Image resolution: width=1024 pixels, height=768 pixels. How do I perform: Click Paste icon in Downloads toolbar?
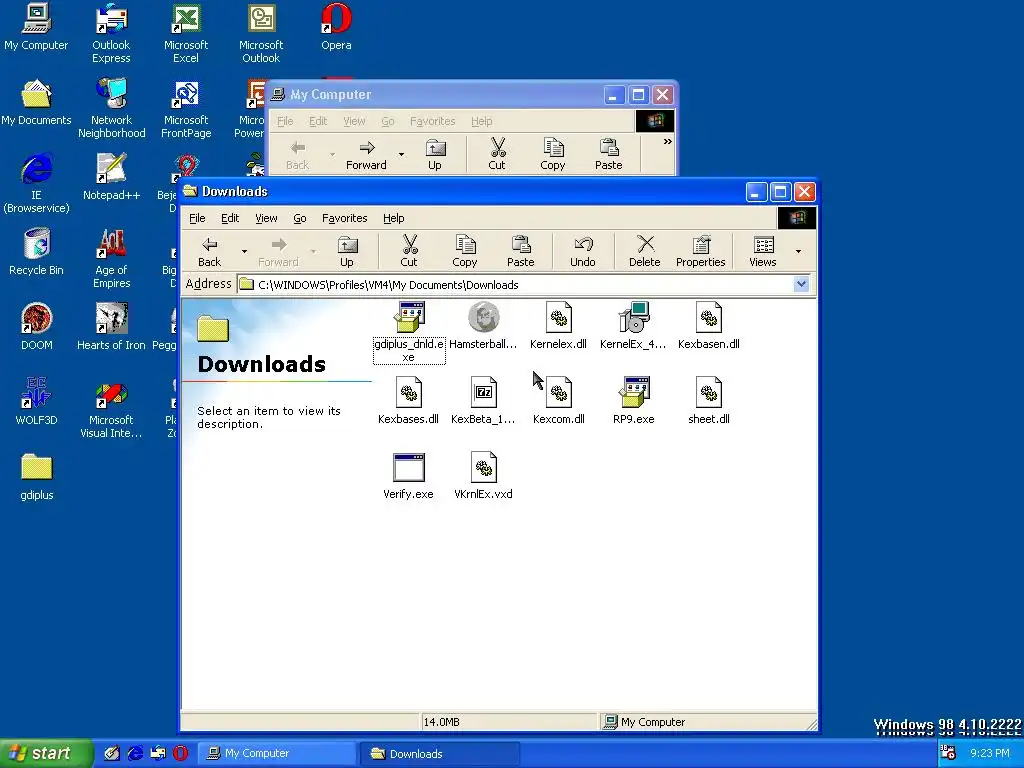[520, 251]
